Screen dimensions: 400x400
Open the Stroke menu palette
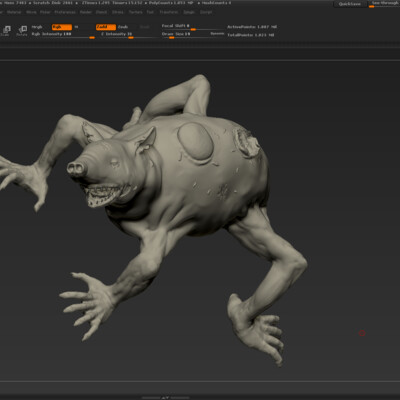coord(118,12)
